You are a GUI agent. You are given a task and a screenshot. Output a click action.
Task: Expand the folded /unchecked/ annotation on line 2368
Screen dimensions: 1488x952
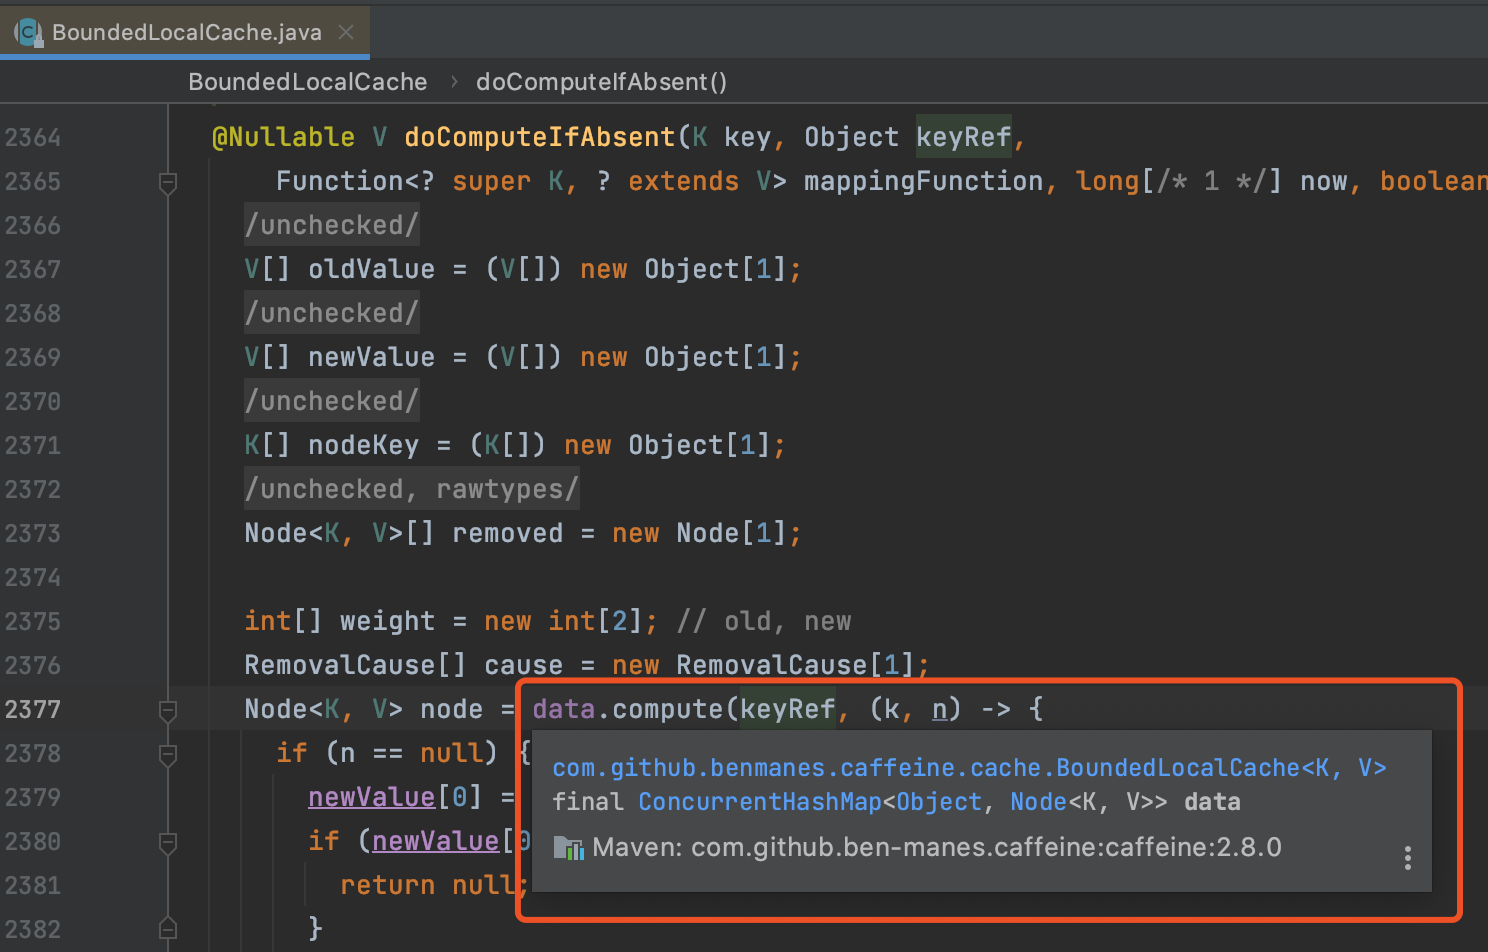(x=332, y=313)
